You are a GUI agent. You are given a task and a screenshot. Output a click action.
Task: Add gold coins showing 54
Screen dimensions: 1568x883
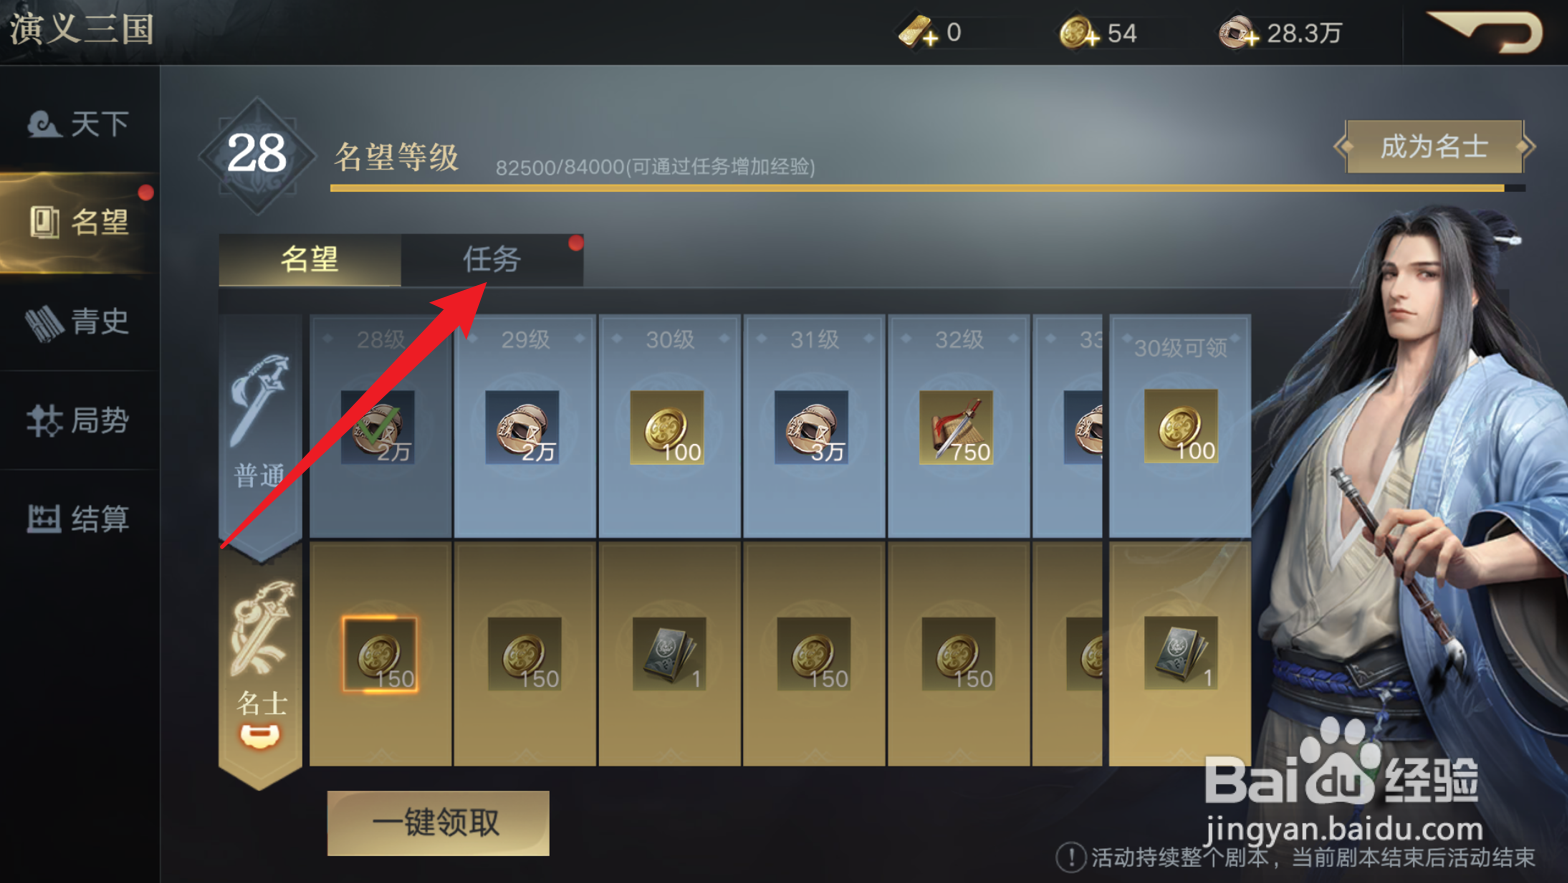point(1080,33)
